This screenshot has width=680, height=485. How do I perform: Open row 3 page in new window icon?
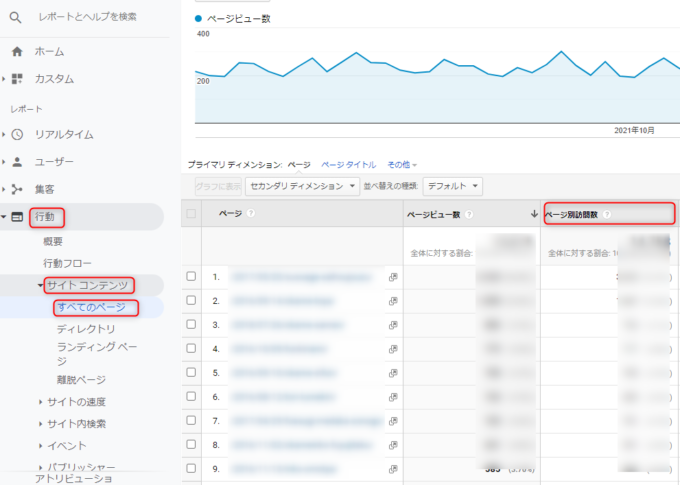pyautogui.click(x=393, y=325)
